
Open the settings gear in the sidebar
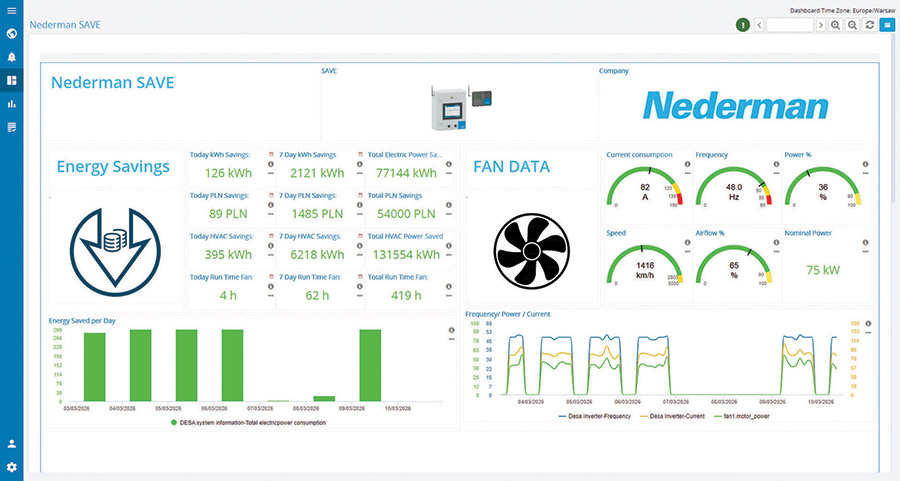tap(11, 467)
